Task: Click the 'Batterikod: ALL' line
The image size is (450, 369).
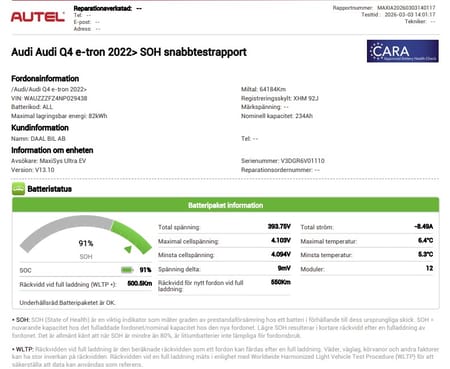Action: tap(32, 107)
